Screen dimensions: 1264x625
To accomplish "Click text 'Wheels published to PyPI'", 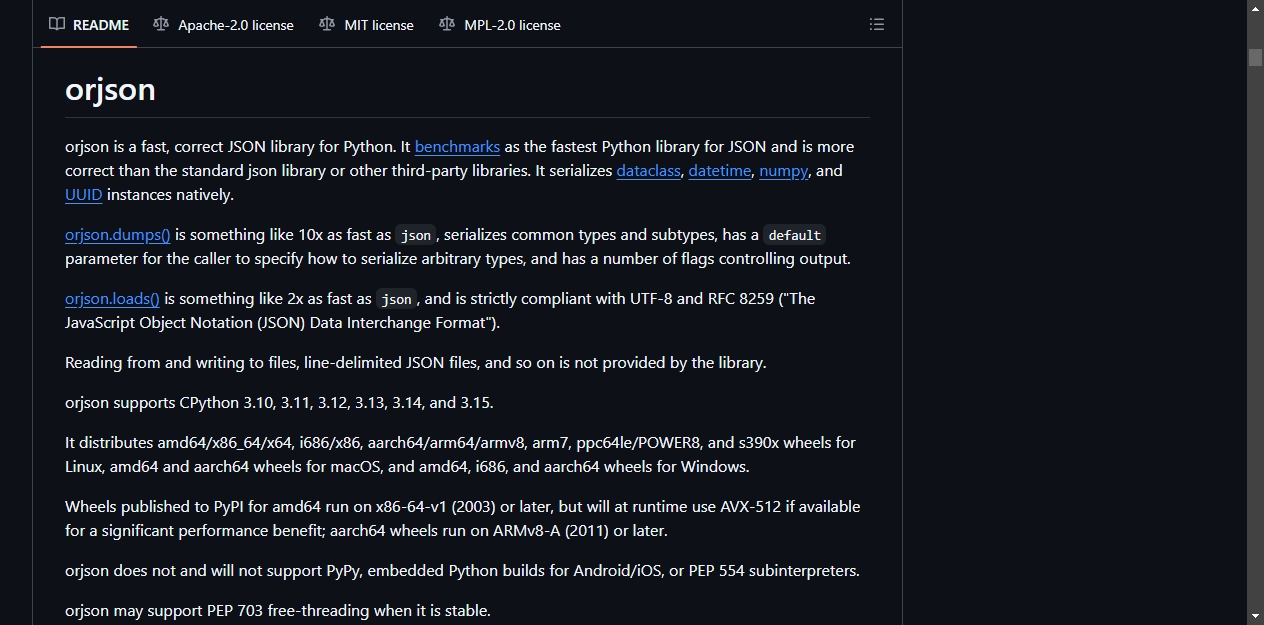I will [x=153, y=507].
